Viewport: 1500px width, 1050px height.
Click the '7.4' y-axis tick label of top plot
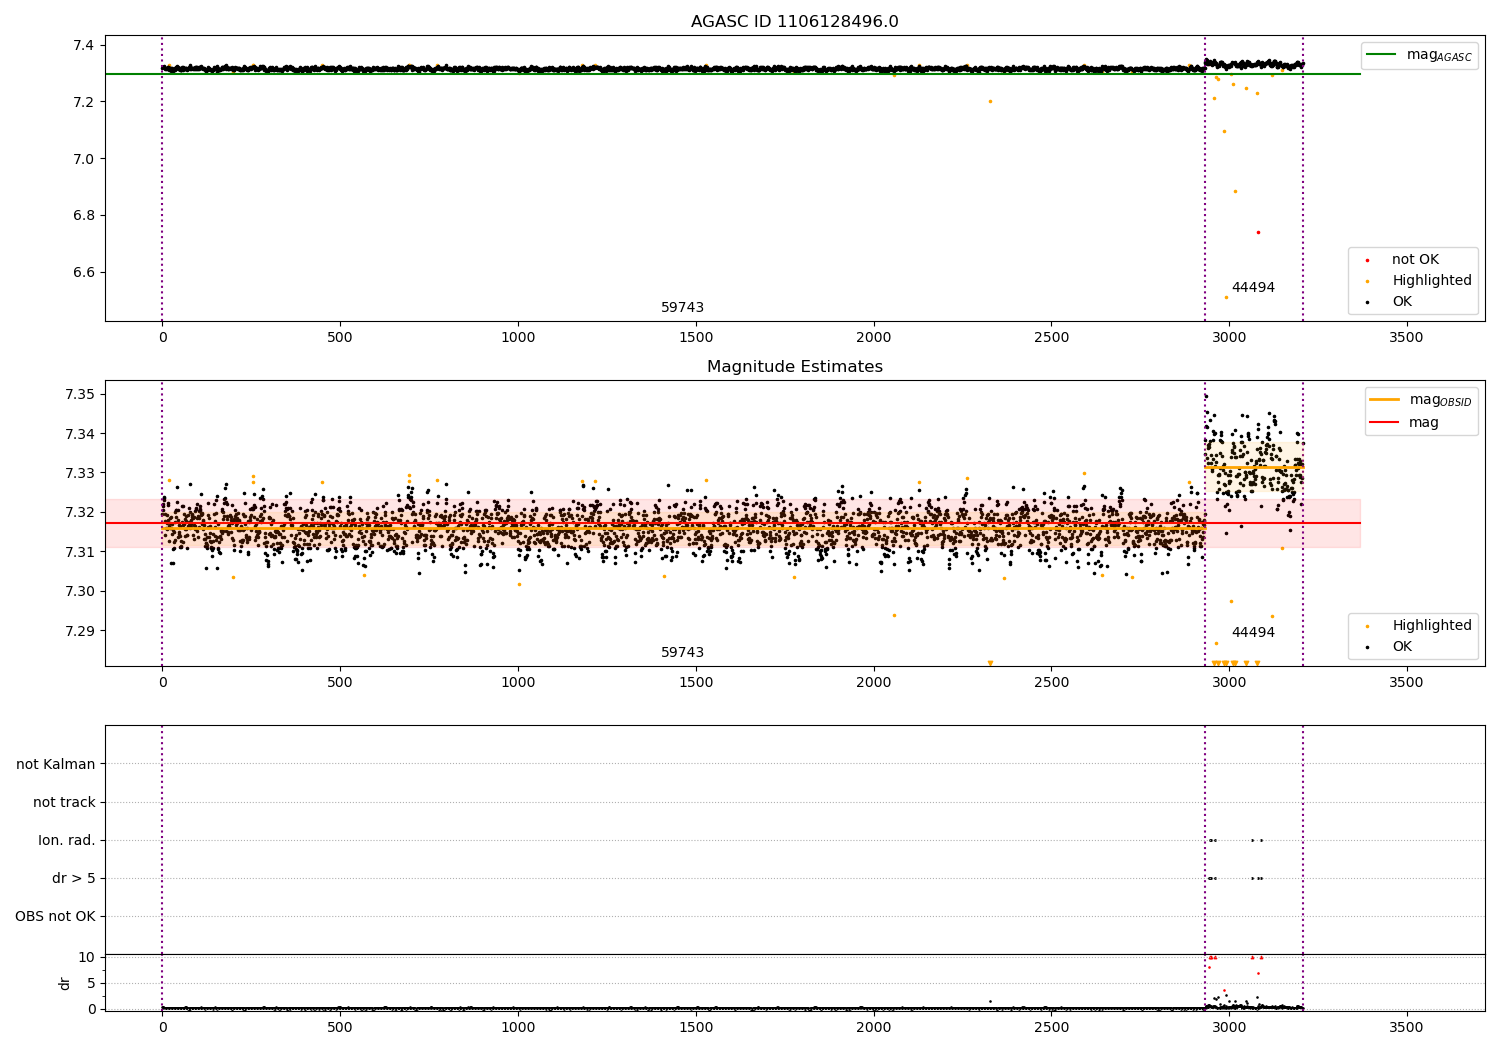(83, 46)
